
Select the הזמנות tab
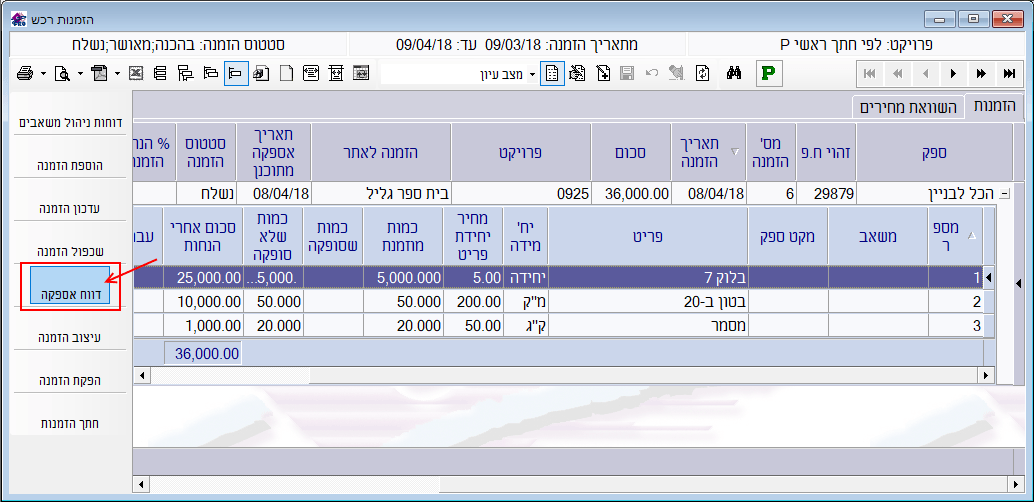[994, 107]
